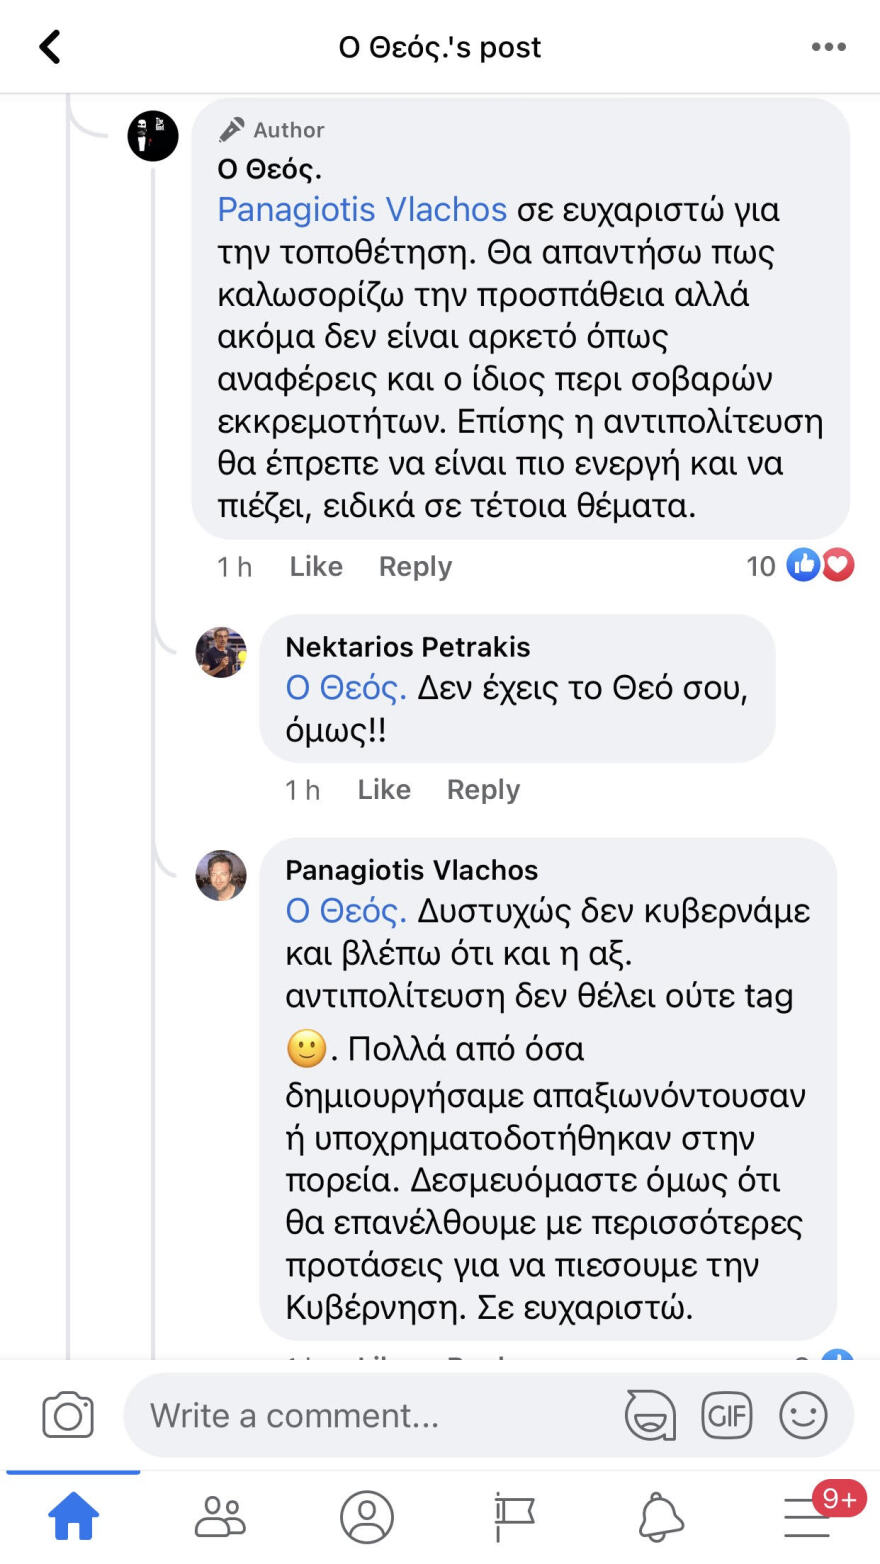Open Panagiotis Vlachos's tagged profile link

[360, 209]
